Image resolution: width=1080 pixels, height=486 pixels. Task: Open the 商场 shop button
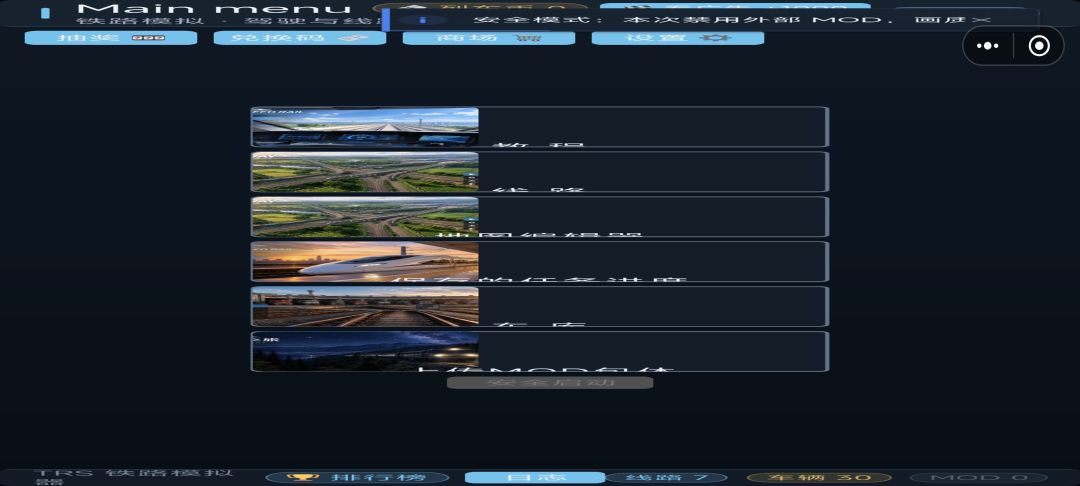pyautogui.click(x=489, y=38)
